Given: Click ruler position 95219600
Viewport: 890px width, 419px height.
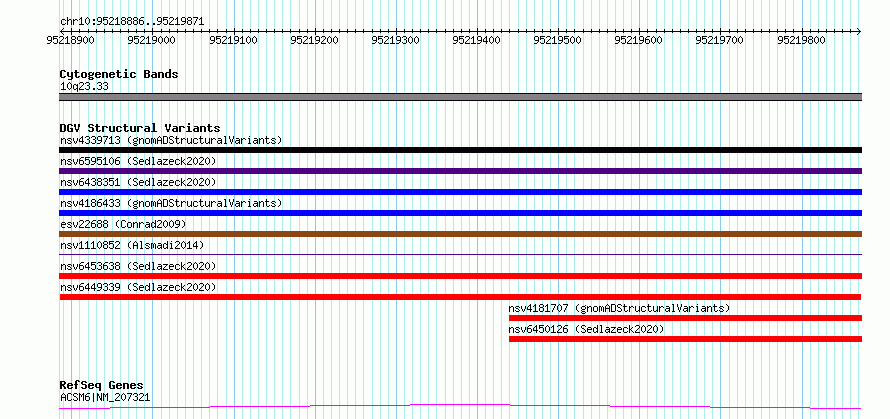Looking at the screenshot, I should (x=639, y=40).
